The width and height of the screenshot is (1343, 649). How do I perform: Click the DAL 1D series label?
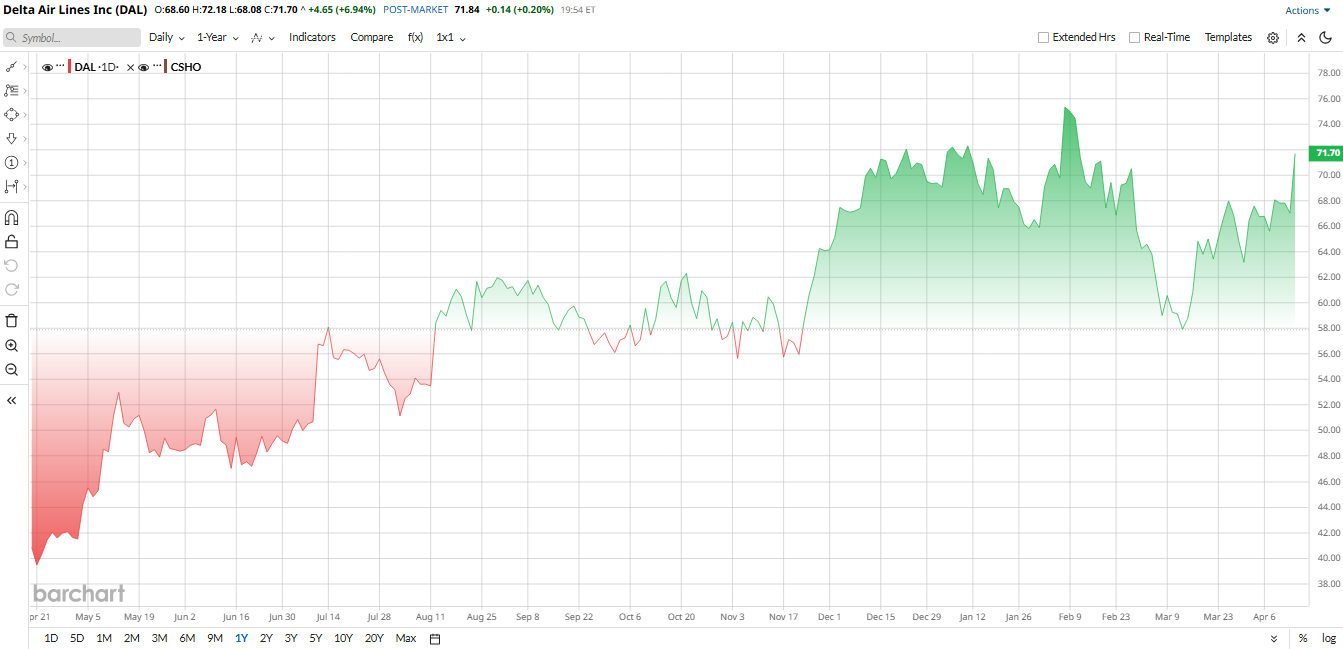[x=96, y=67]
